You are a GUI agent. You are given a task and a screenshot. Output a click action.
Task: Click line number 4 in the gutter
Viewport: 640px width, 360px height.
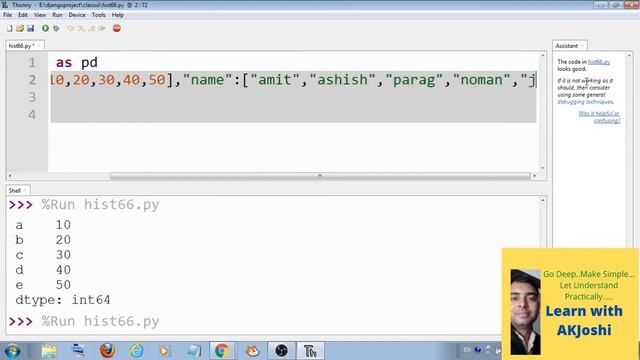point(32,114)
